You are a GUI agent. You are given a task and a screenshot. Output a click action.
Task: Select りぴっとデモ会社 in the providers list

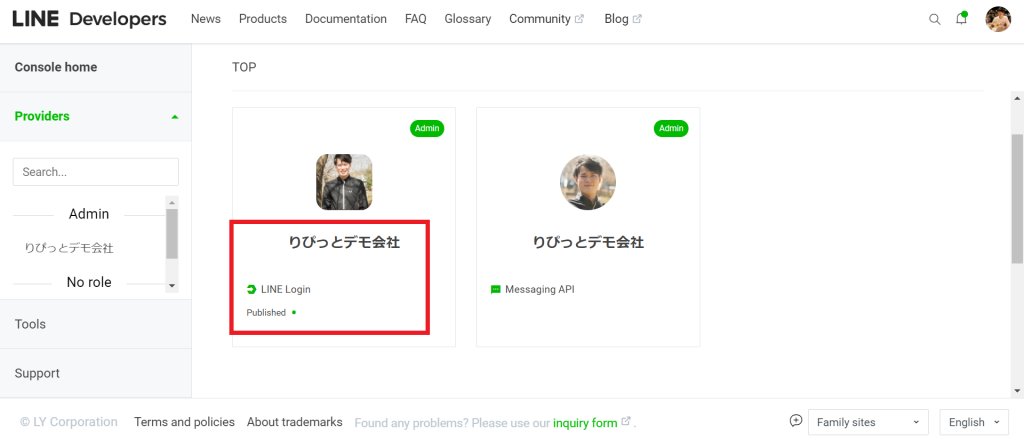(x=69, y=248)
